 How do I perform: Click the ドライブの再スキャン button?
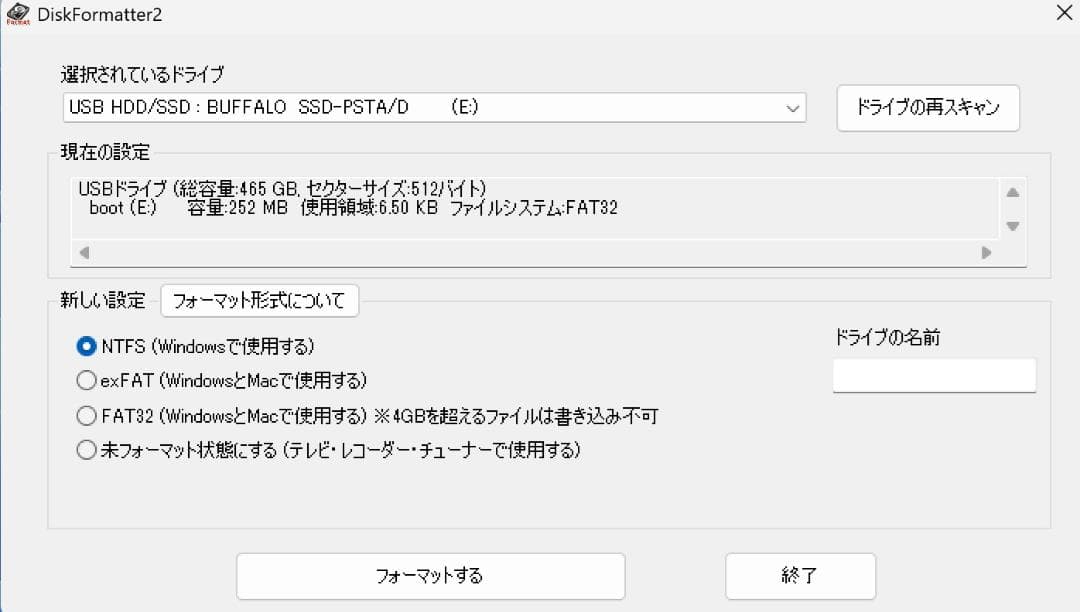(928, 108)
